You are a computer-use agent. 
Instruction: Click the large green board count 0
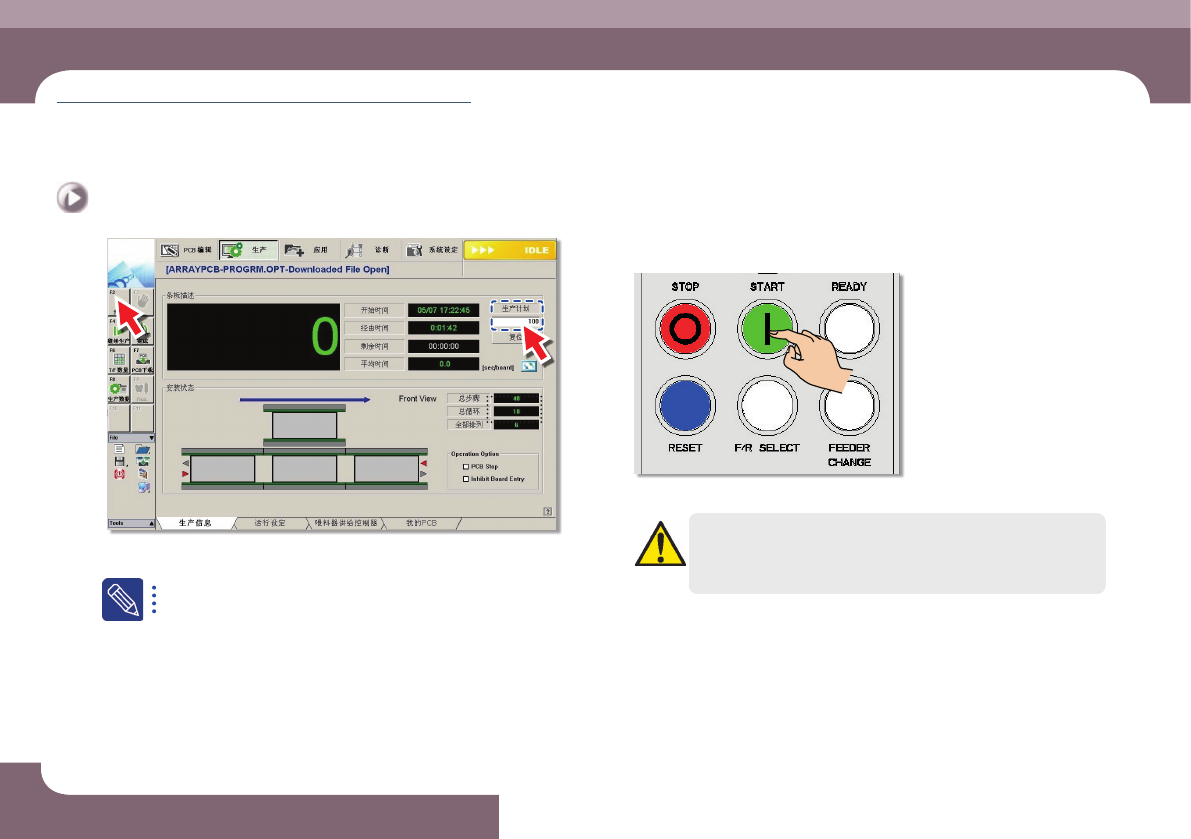tap(325, 336)
